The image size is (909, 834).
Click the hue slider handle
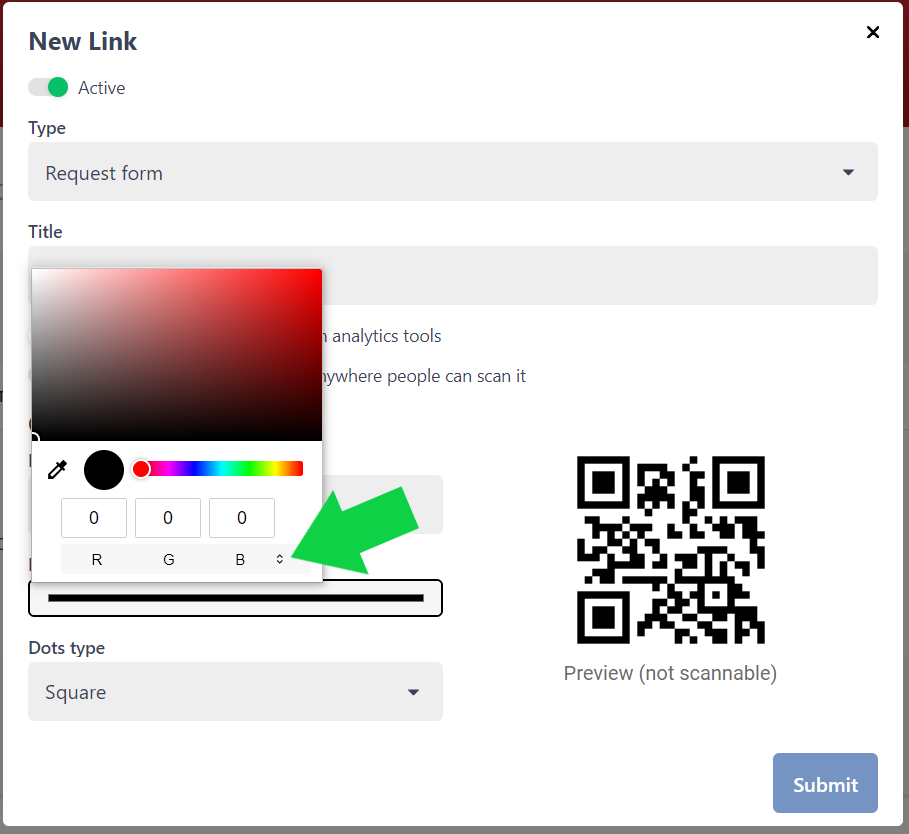point(141,469)
